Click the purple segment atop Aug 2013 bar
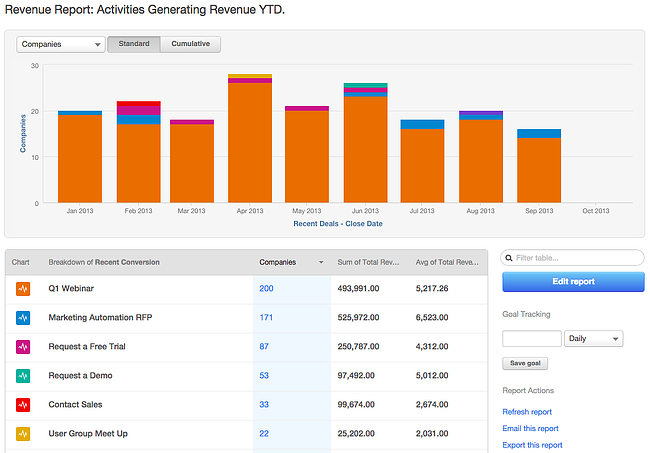 pyautogui.click(x=481, y=113)
